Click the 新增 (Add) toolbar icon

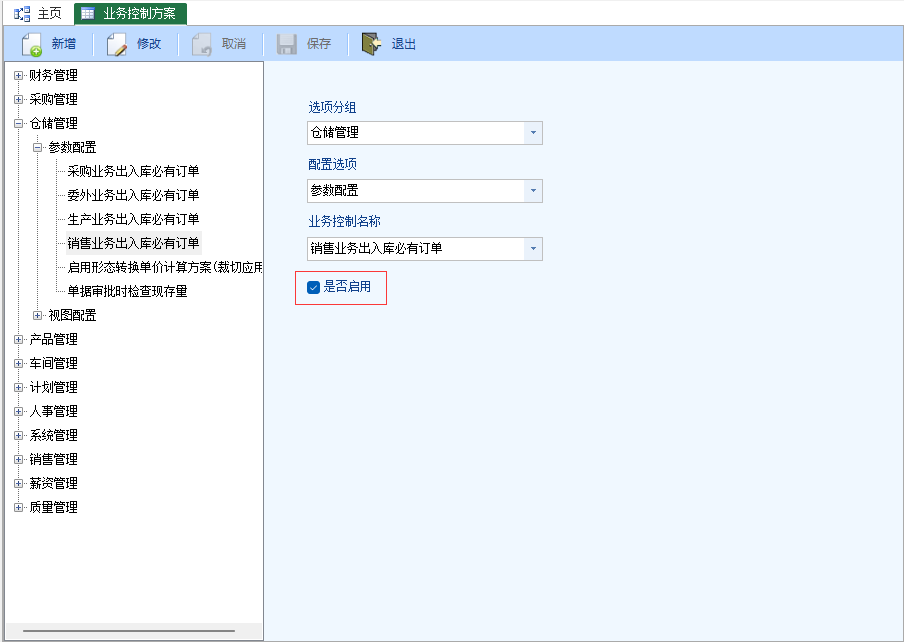32,44
